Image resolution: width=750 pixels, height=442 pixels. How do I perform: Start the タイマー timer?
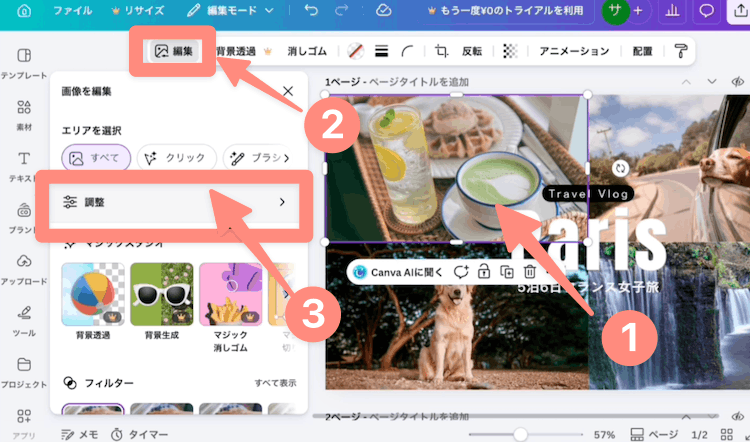click(x=140, y=434)
